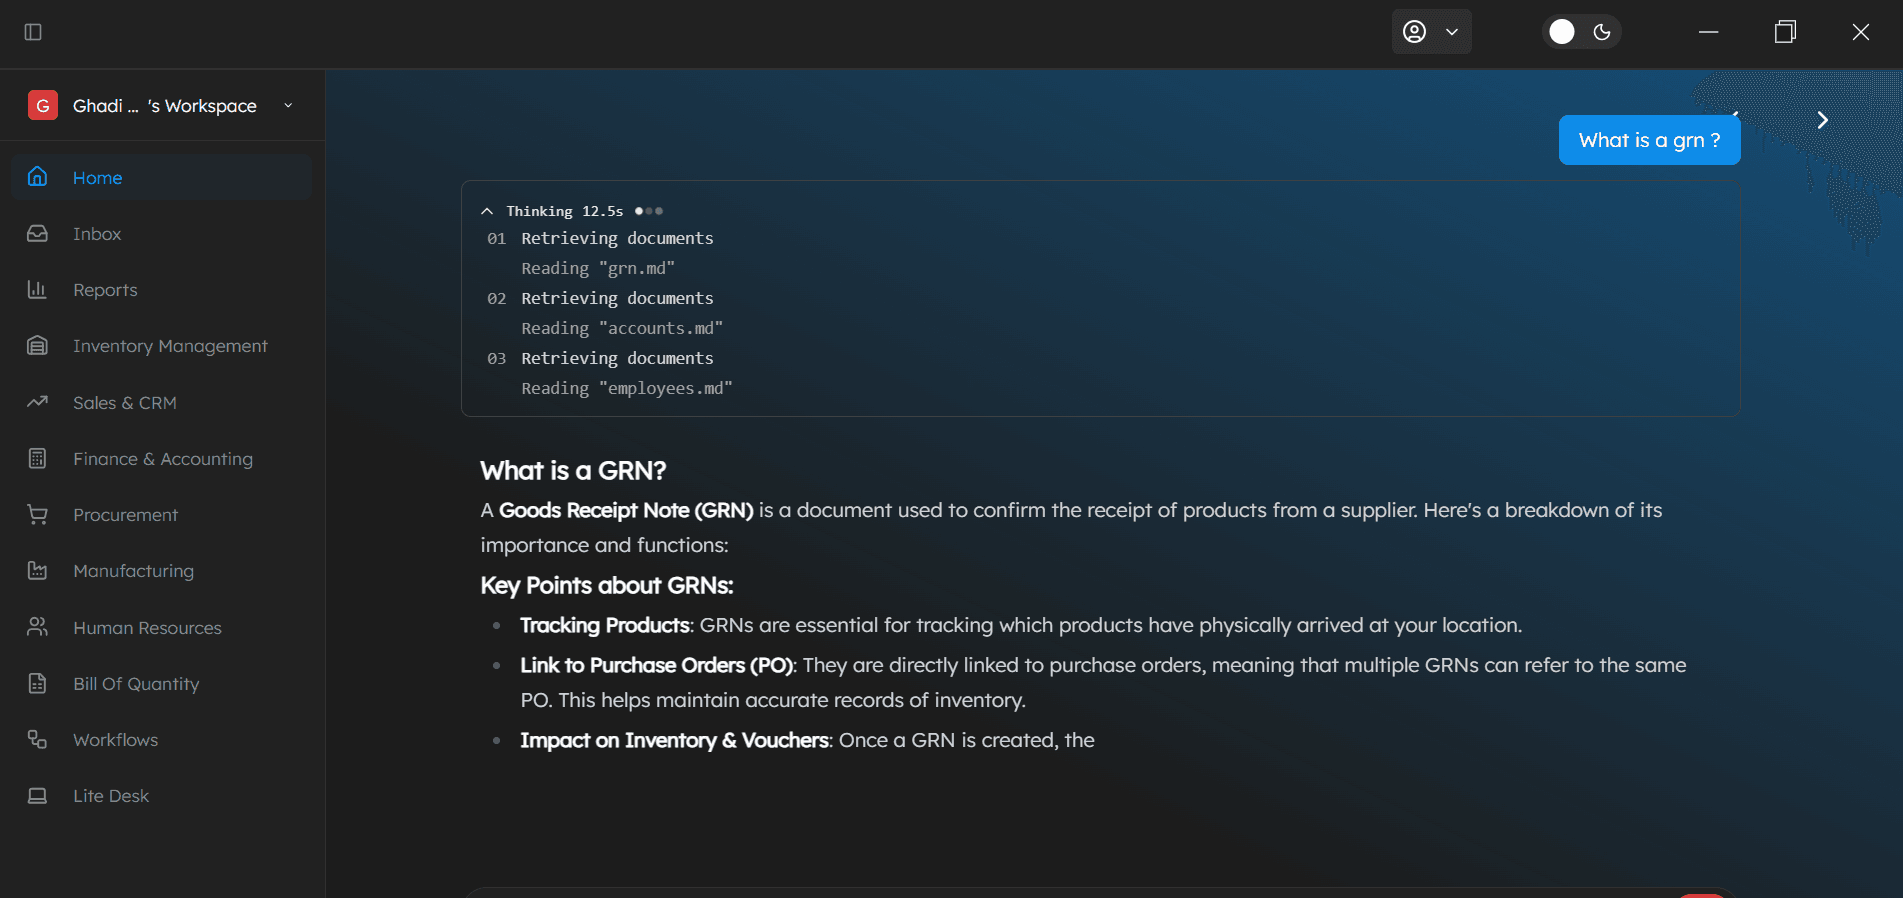Open the Inventory Management icon
The height and width of the screenshot is (898, 1903).
coord(37,345)
